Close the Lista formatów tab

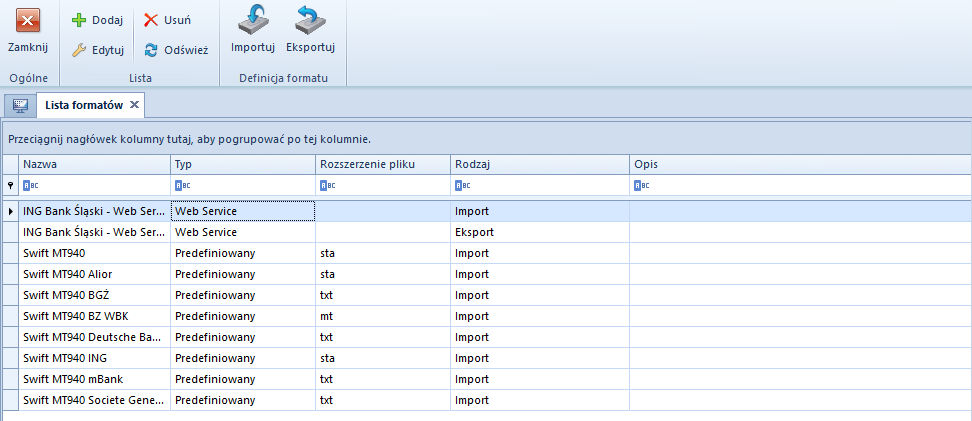(134, 105)
